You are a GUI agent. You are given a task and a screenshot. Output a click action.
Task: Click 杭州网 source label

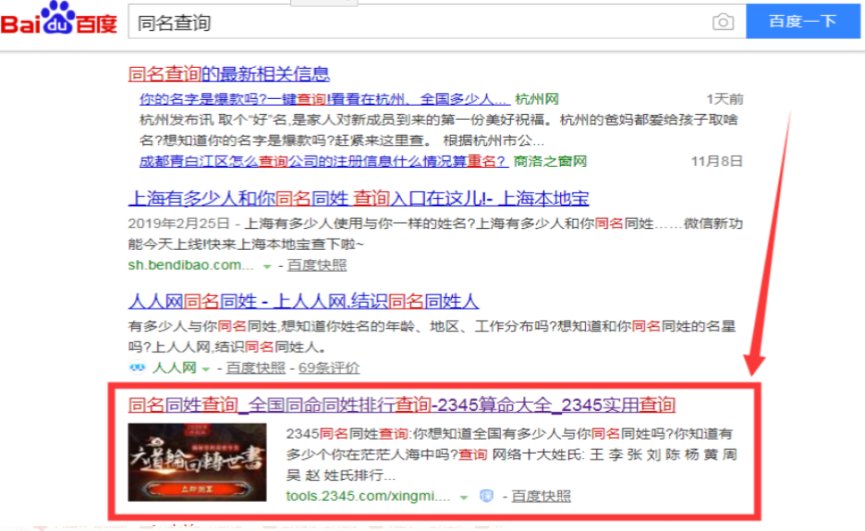point(537,99)
